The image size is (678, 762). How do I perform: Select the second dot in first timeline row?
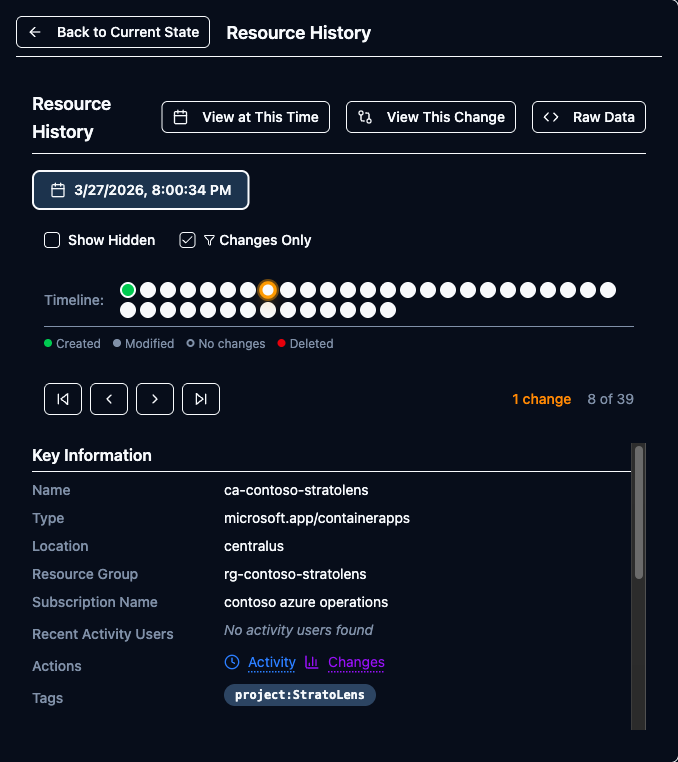click(148, 290)
